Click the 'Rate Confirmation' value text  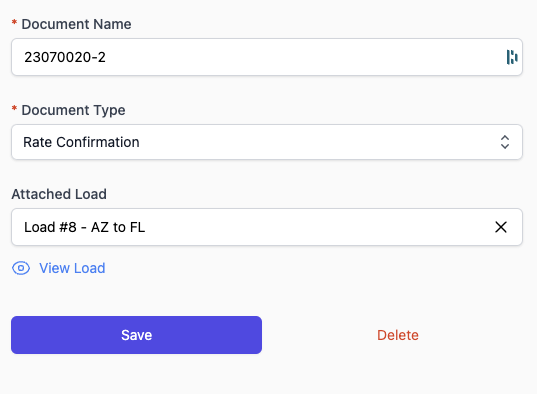pos(81,142)
